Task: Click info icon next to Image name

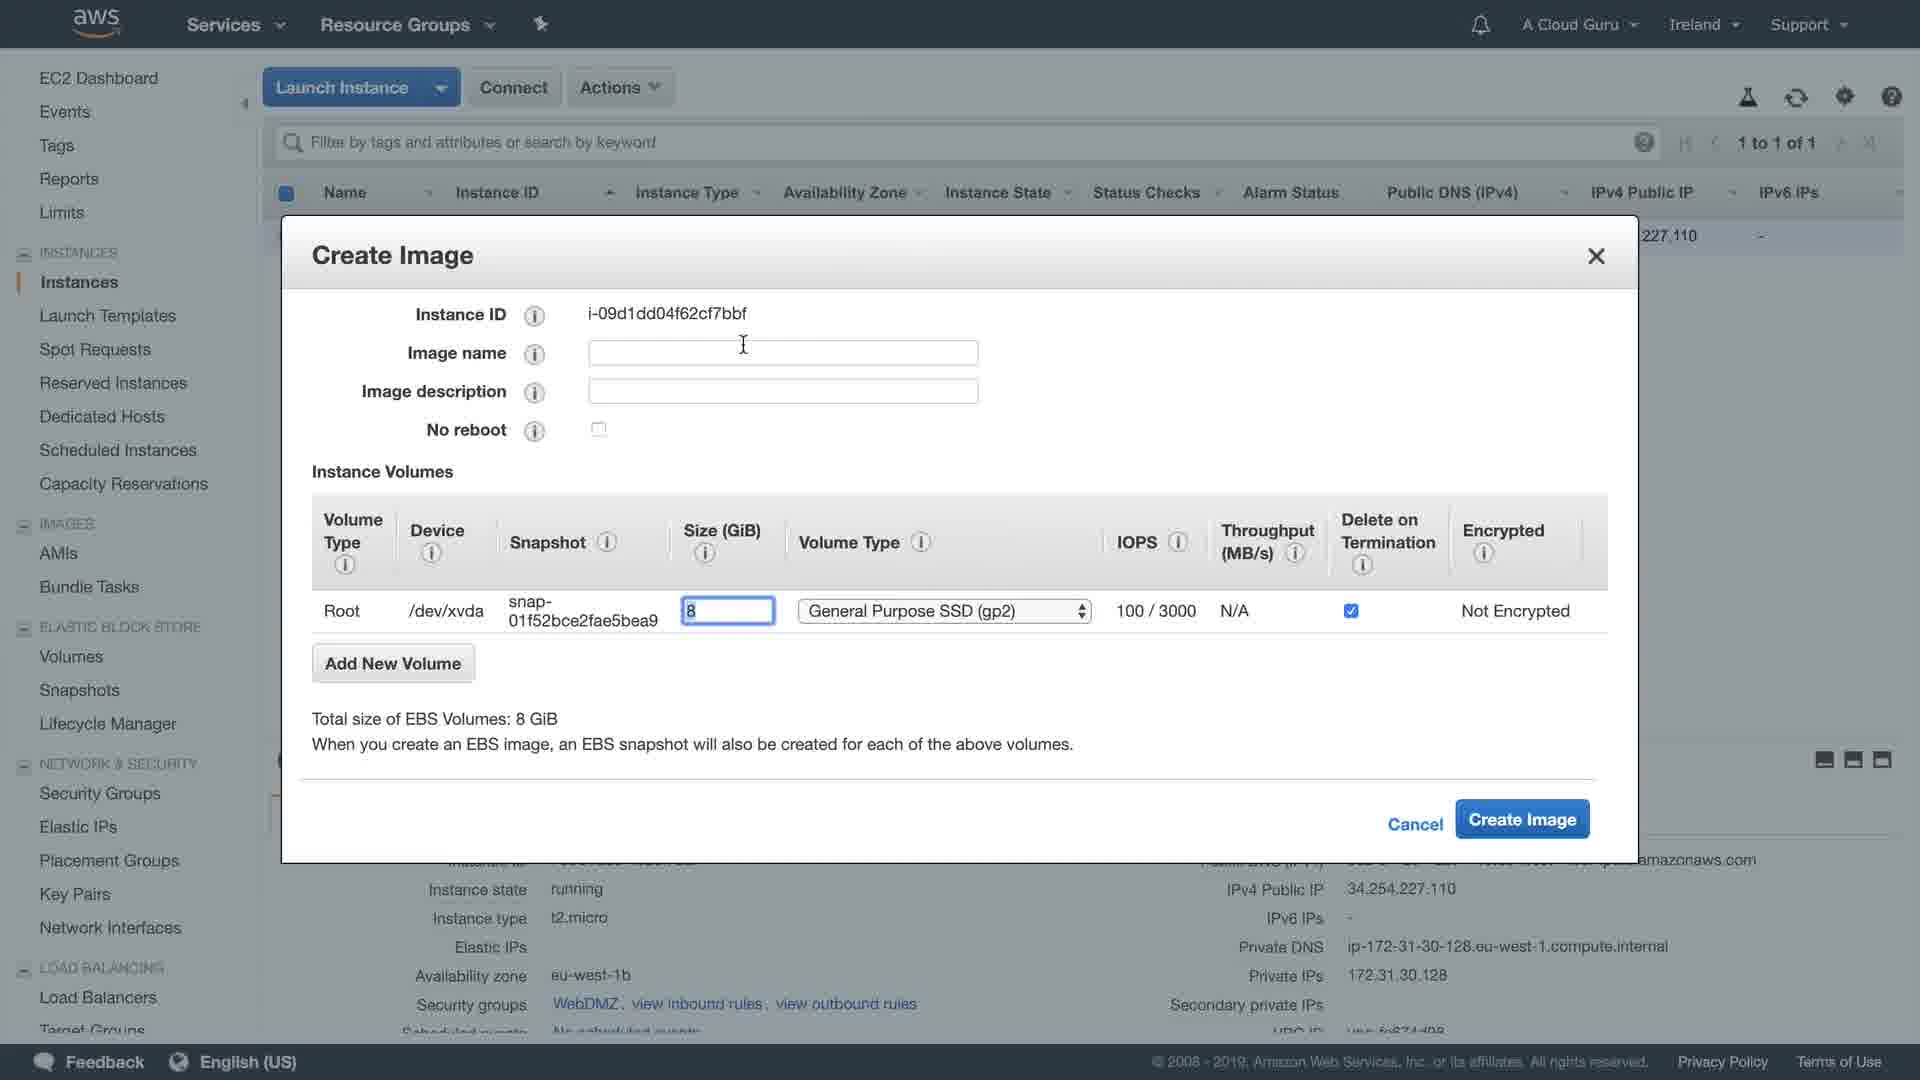Action: point(534,354)
